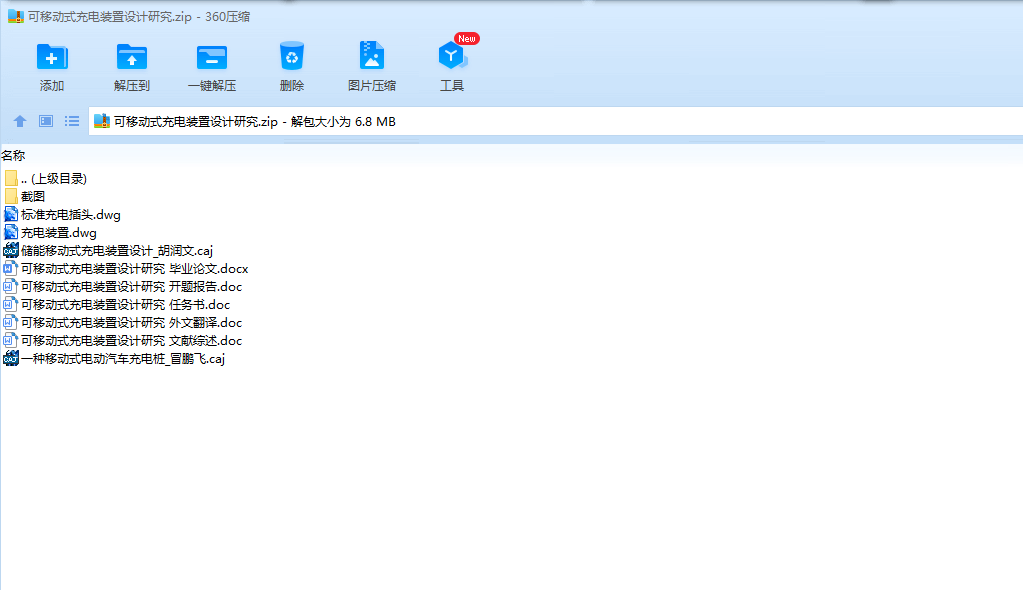Switch to the icon view mode button
This screenshot has height=590, width=1023.
tap(46, 121)
